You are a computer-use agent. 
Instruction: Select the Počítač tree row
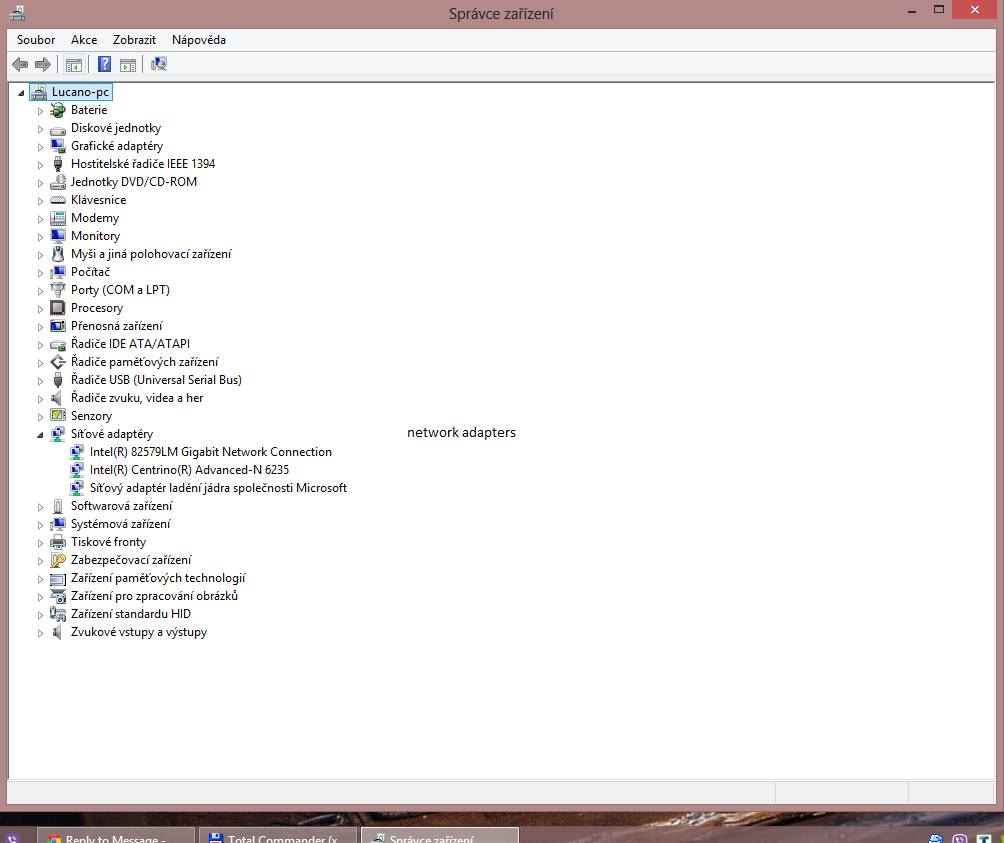(x=90, y=272)
